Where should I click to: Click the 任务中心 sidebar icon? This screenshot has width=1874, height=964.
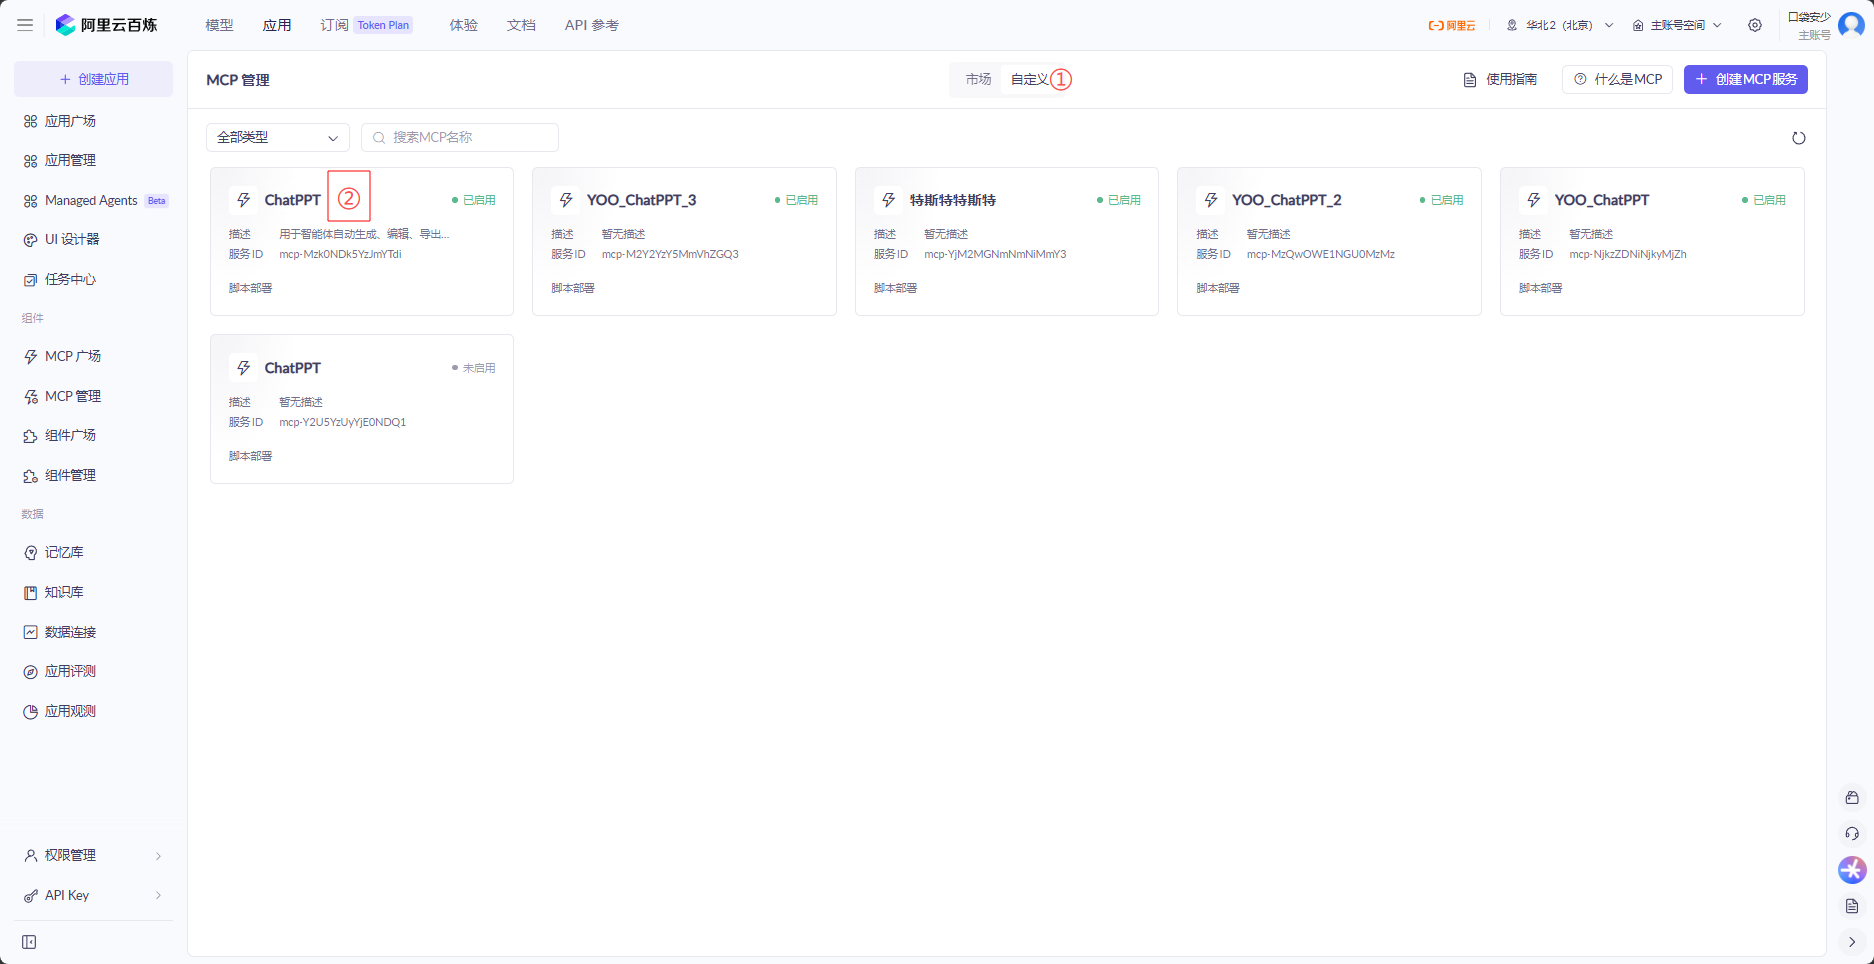coord(30,280)
